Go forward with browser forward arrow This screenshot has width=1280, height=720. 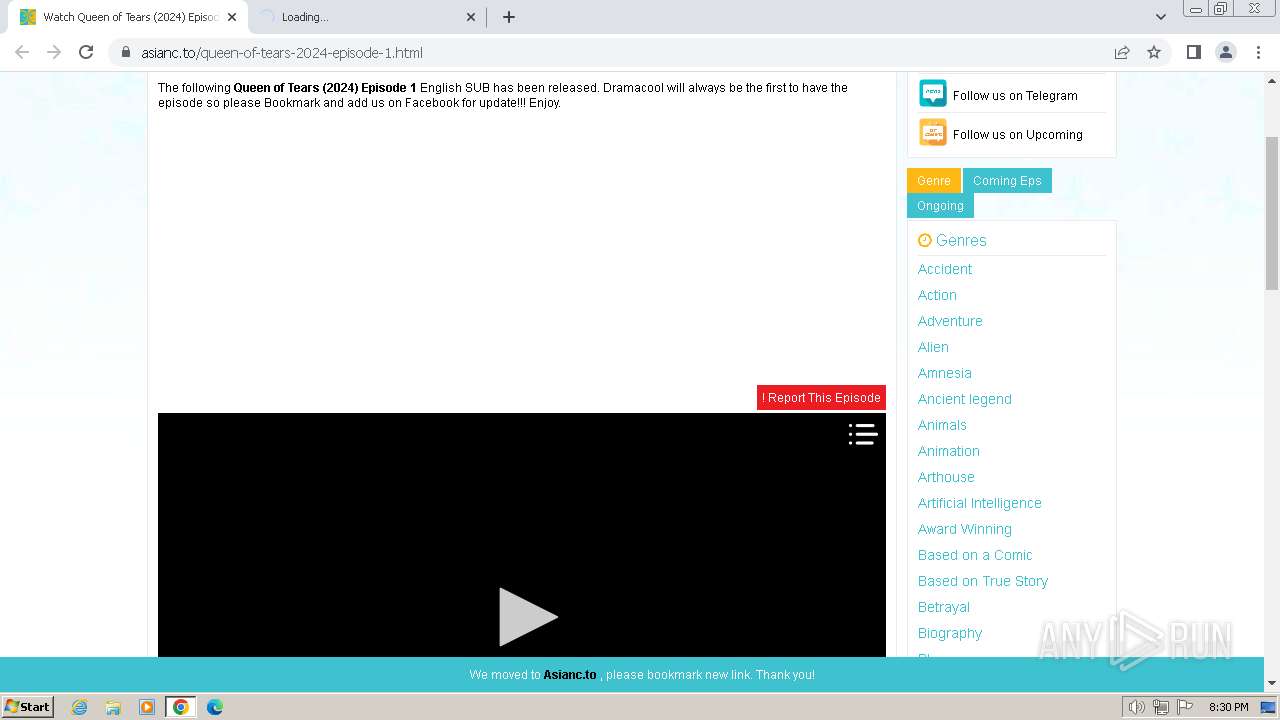click(x=54, y=52)
